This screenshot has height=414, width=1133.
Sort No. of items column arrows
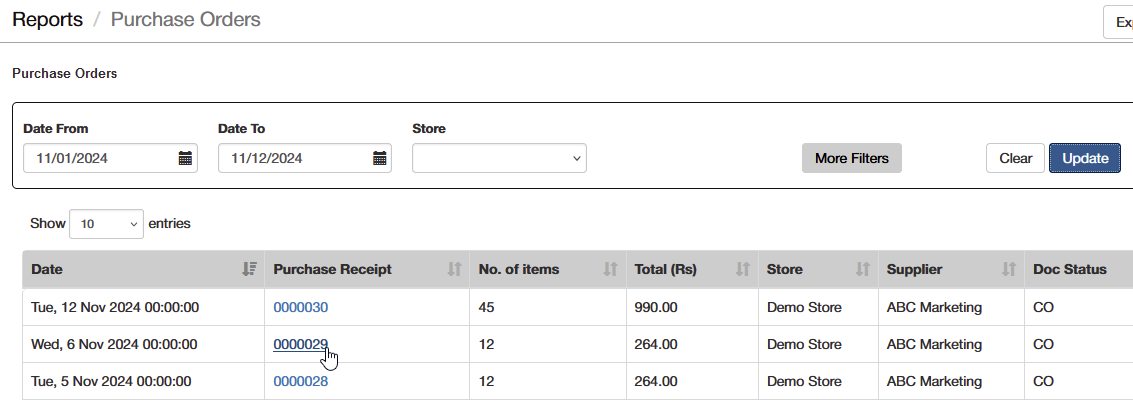[611, 269]
